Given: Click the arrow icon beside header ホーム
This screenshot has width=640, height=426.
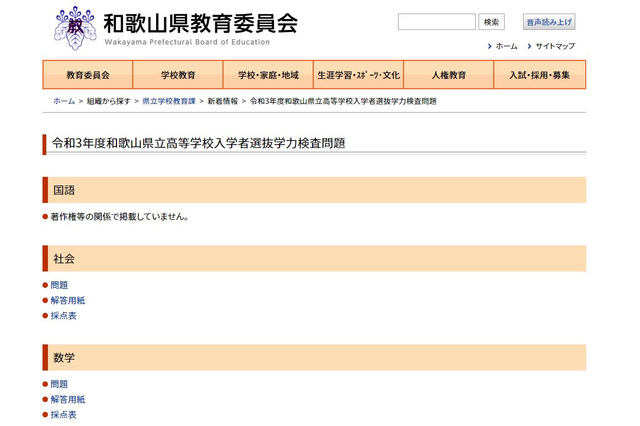Looking at the screenshot, I should [x=489, y=47].
